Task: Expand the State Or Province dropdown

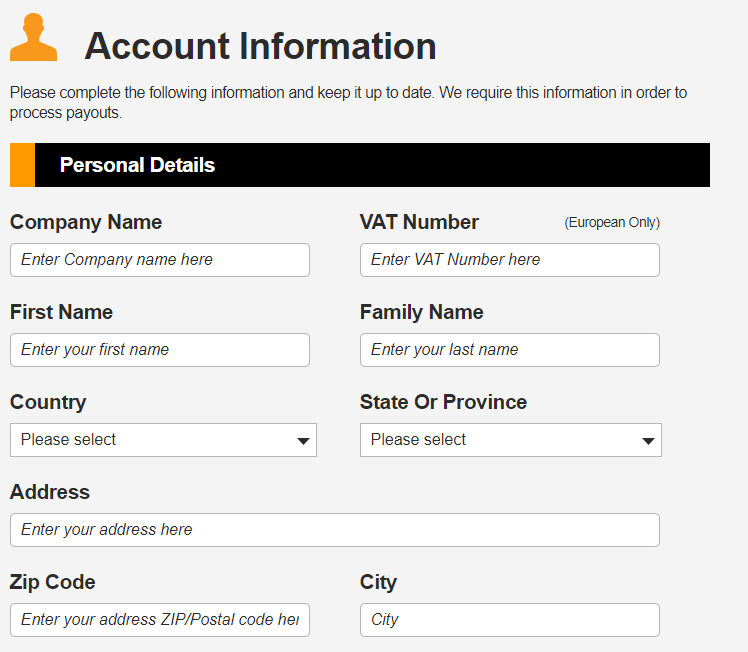Action: (x=510, y=440)
